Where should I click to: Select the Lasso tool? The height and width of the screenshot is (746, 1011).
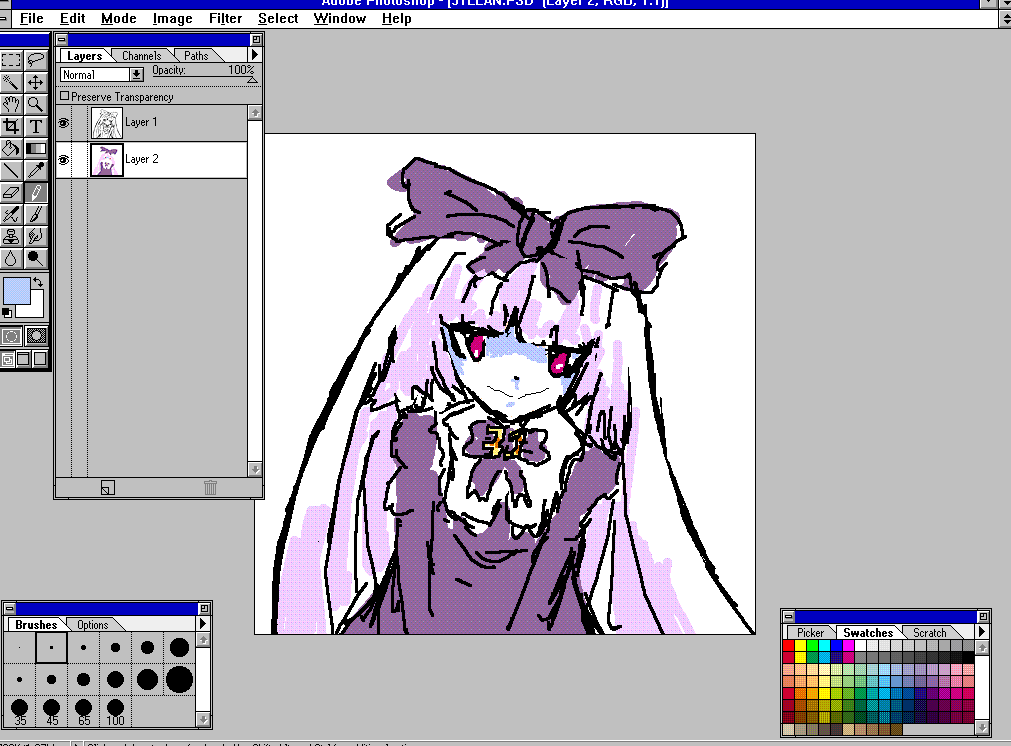[x=35, y=60]
